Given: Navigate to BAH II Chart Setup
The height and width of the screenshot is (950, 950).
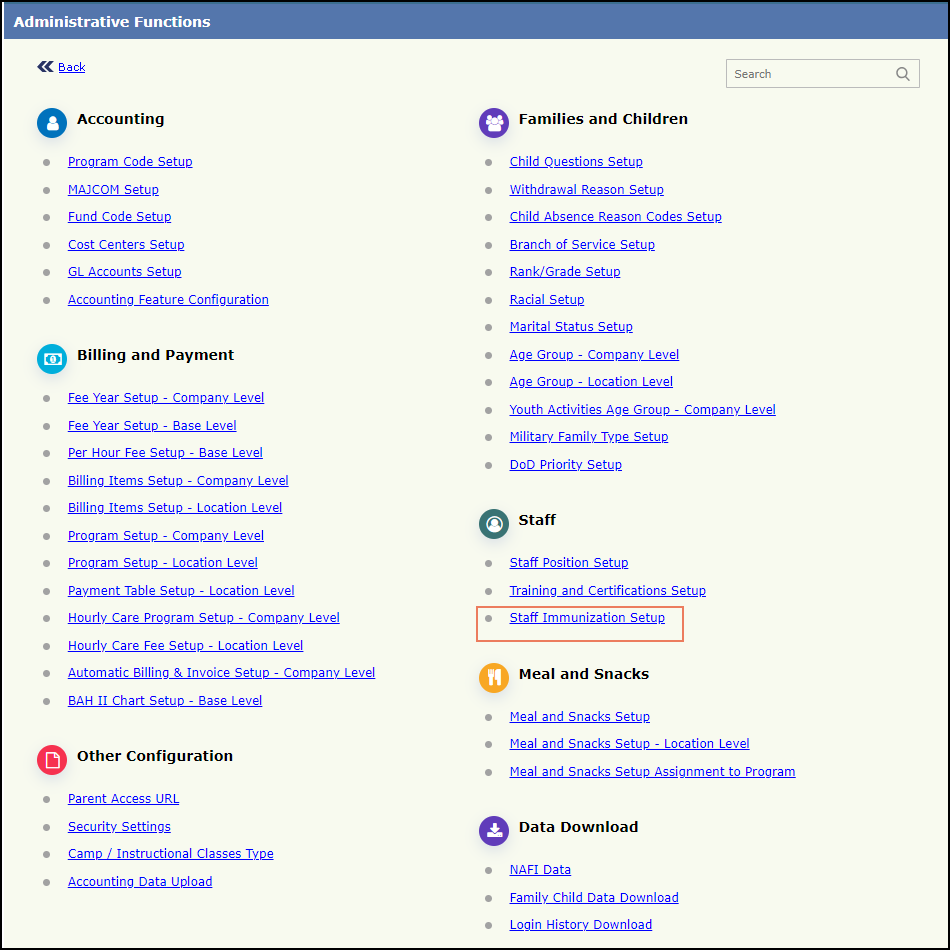Looking at the screenshot, I should [x=165, y=701].
